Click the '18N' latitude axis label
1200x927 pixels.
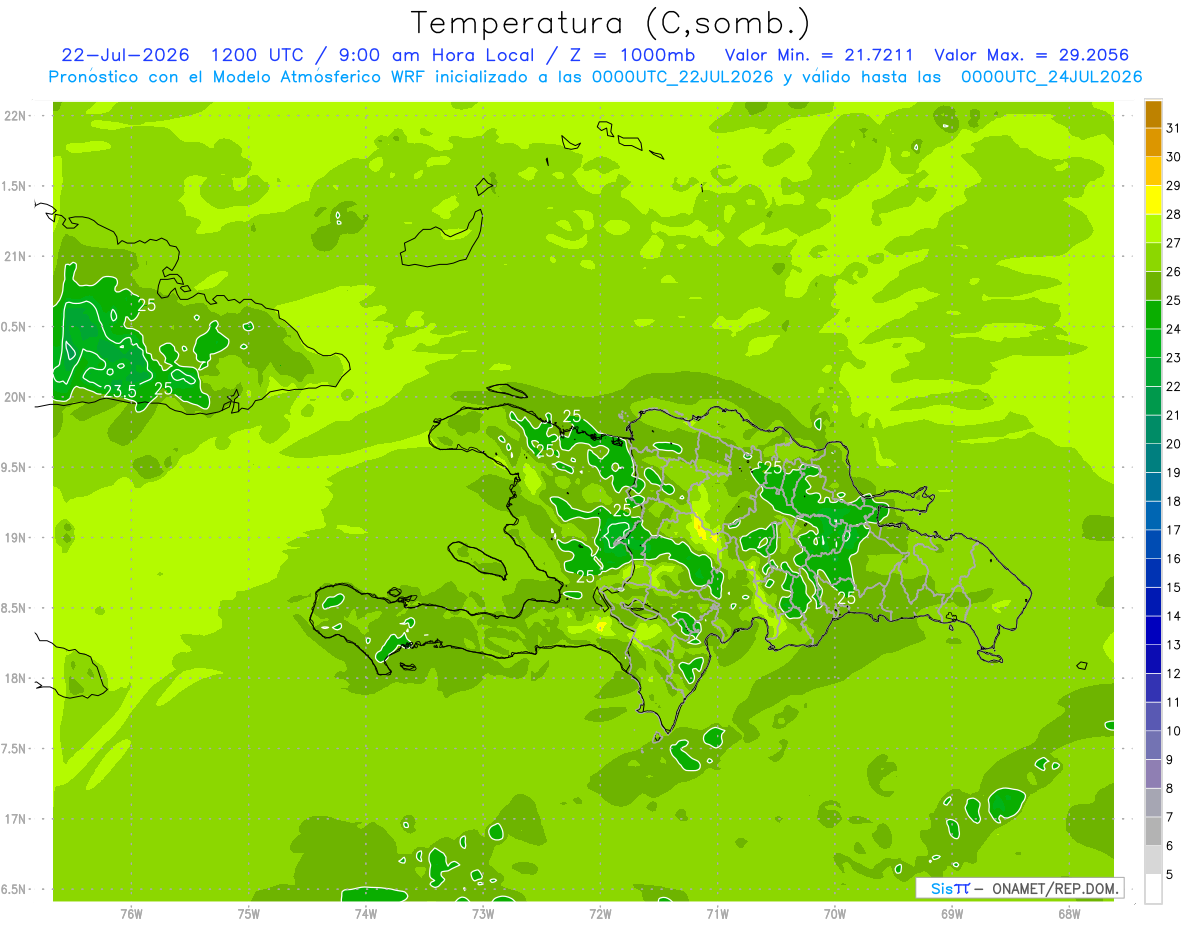pyautogui.click(x=16, y=678)
